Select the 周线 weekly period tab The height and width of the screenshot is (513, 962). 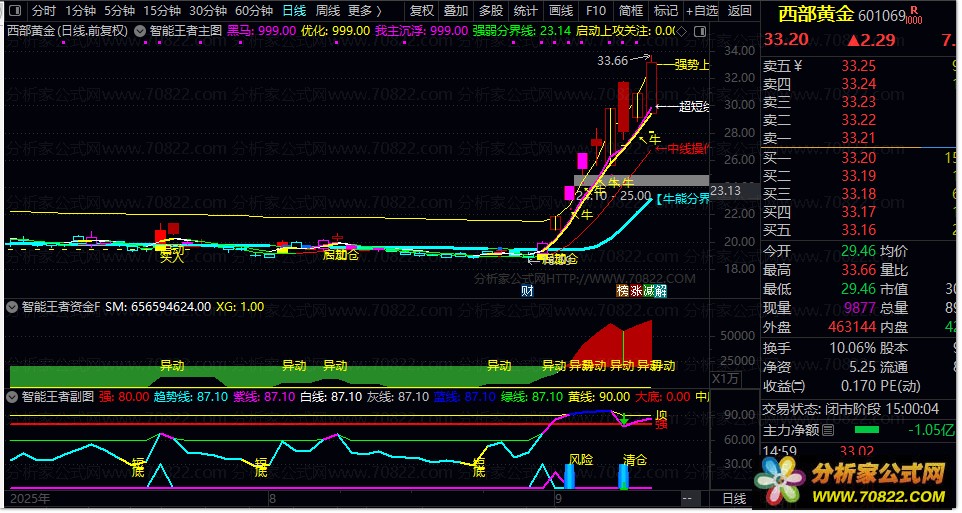(328, 10)
